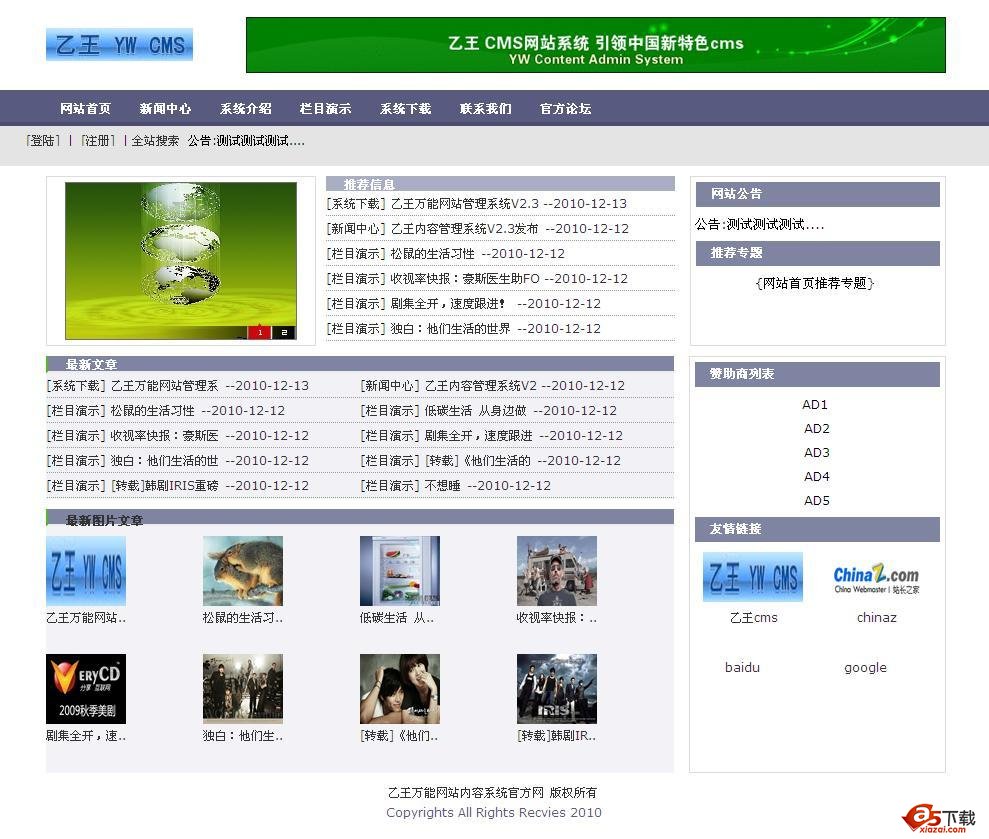The height and width of the screenshot is (839, 989).
Task: Open 乙王万能网站管理系 in latest articles
Action: coord(165,385)
